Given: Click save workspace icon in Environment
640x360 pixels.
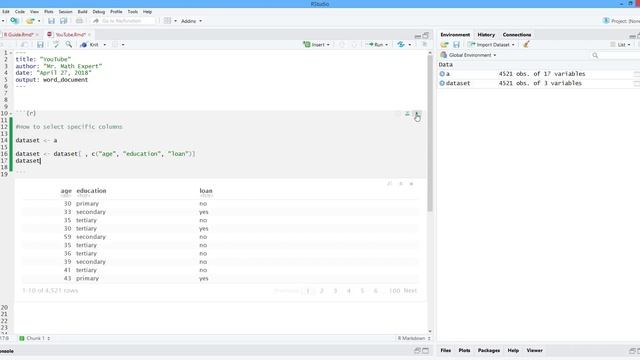Looking at the screenshot, I should click(x=456, y=44).
